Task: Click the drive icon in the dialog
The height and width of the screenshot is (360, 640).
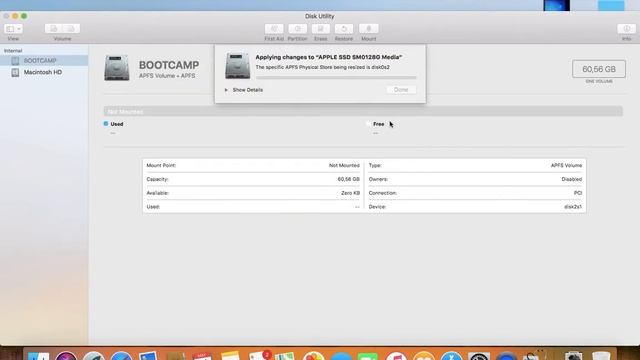Action: pyautogui.click(x=238, y=66)
